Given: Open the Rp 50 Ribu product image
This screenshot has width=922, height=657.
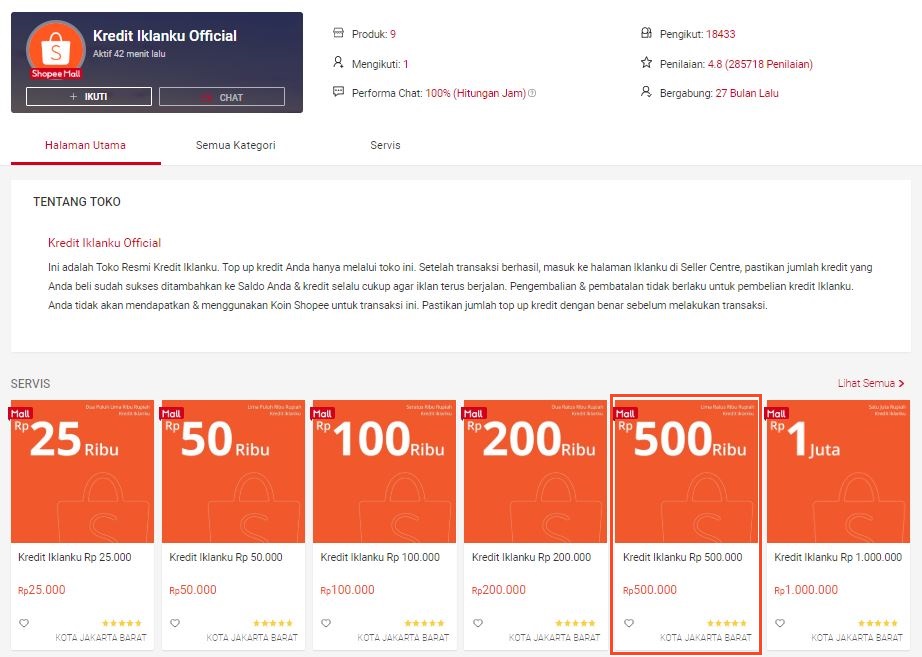Looking at the screenshot, I should coord(233,472).
